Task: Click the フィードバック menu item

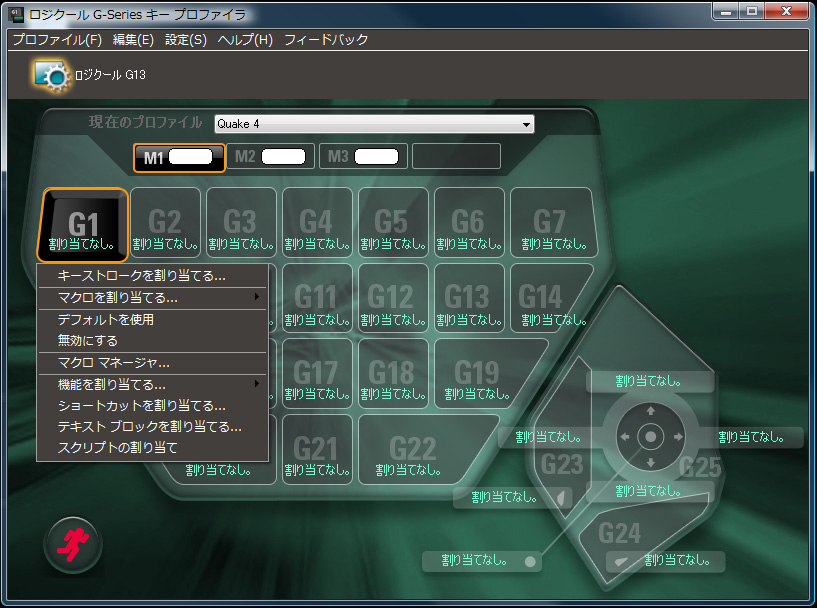Action: 326,40
